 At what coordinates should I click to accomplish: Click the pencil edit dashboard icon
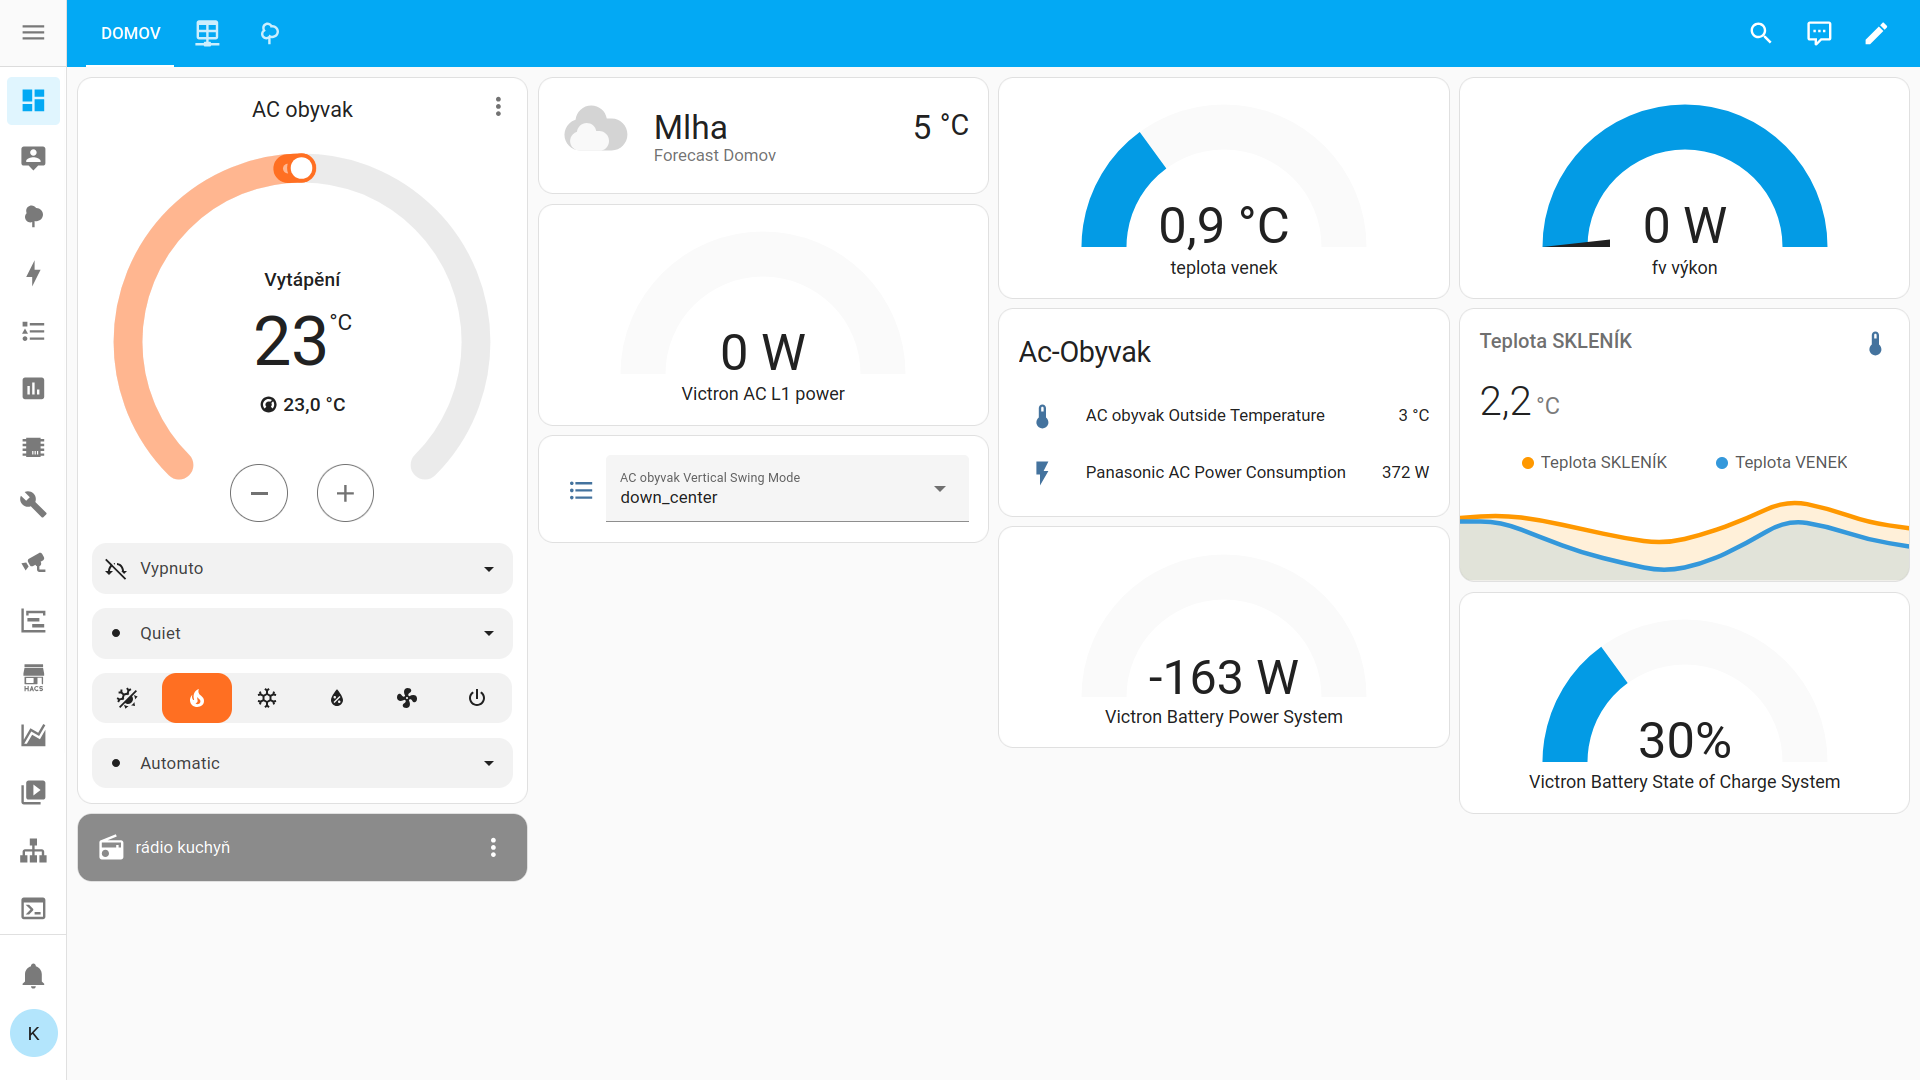pyautogui.click(x=1876, y=33)
